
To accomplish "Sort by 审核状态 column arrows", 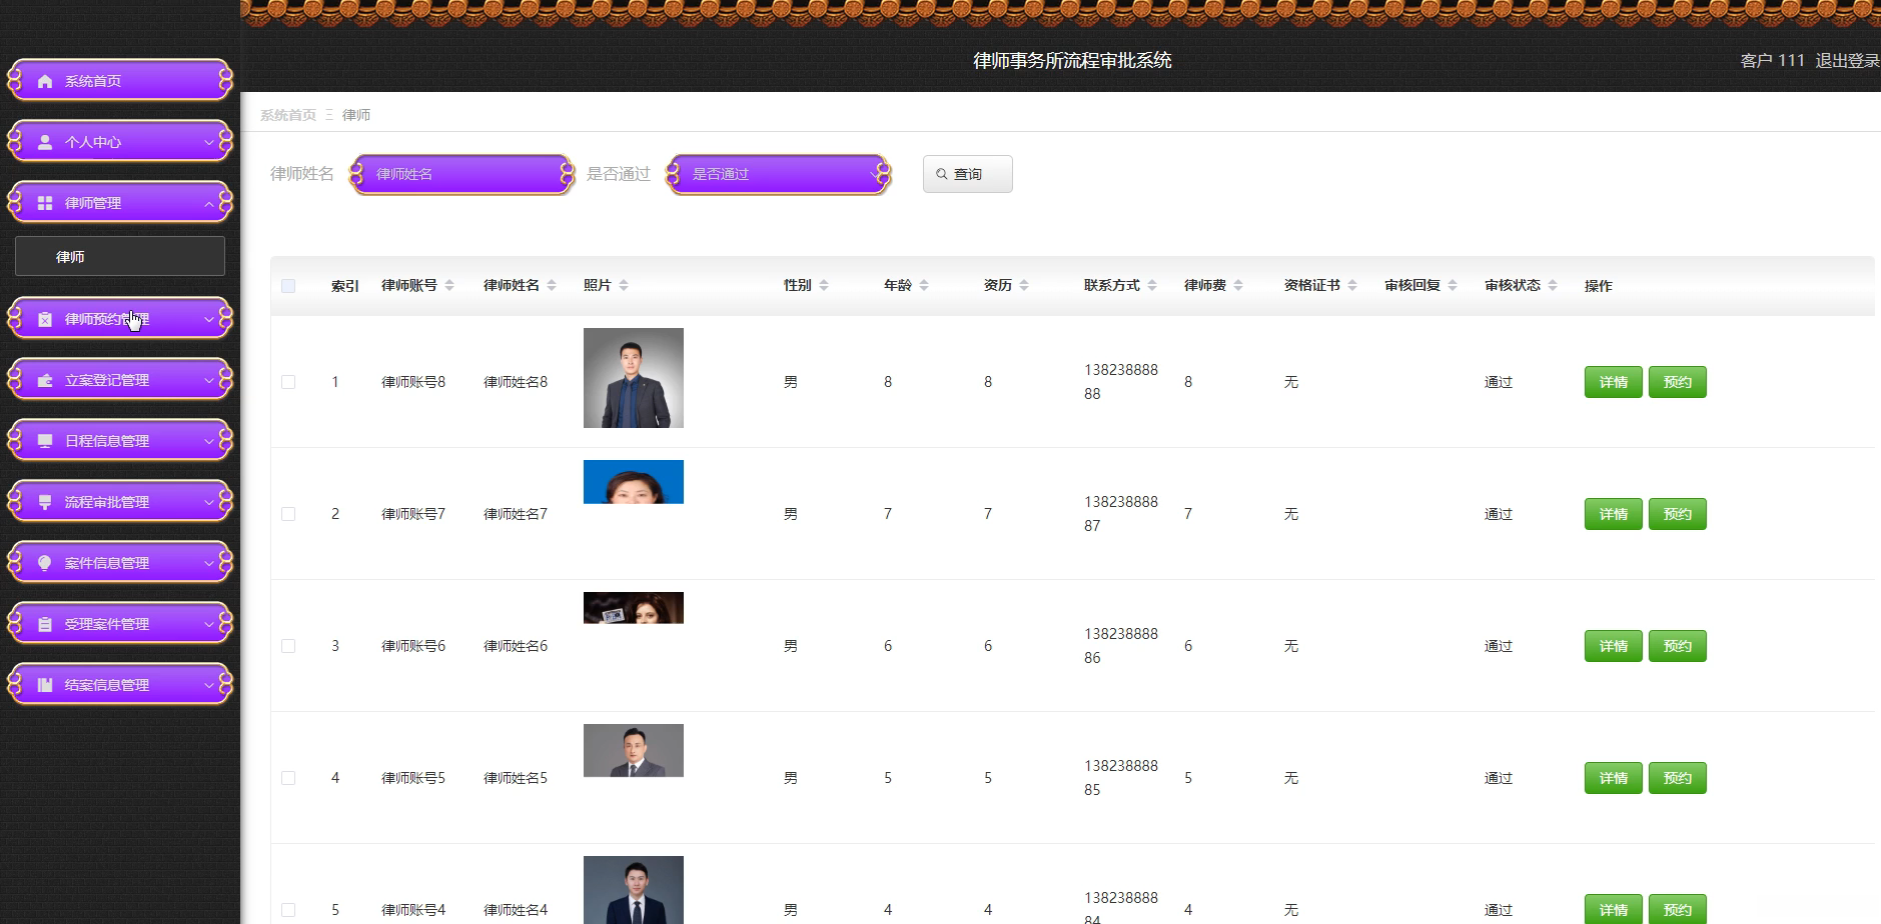I will click(1552, 285).
